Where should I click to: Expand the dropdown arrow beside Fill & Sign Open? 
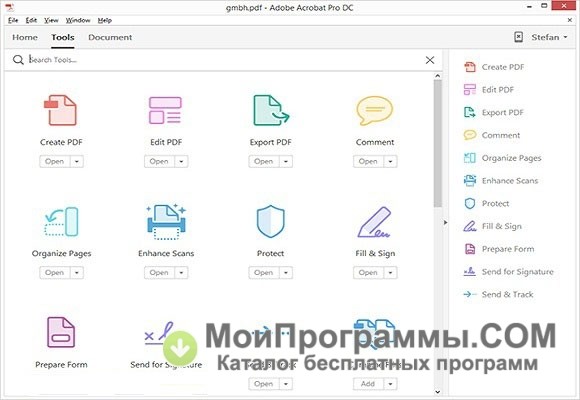click(x=390, y=273)
